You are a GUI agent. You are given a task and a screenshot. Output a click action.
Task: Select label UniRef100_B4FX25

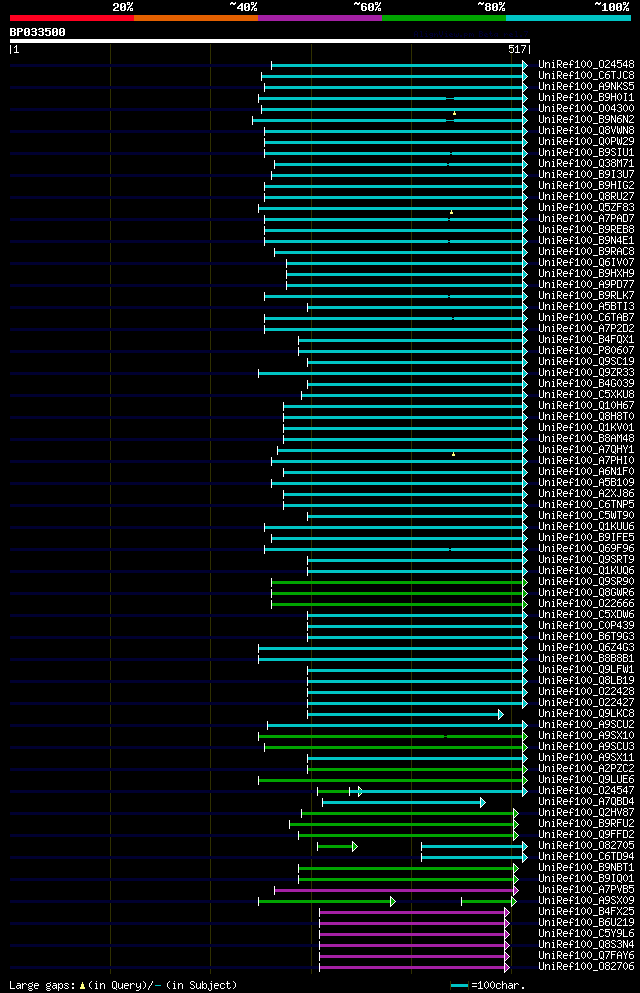click(x=586, y=912)
